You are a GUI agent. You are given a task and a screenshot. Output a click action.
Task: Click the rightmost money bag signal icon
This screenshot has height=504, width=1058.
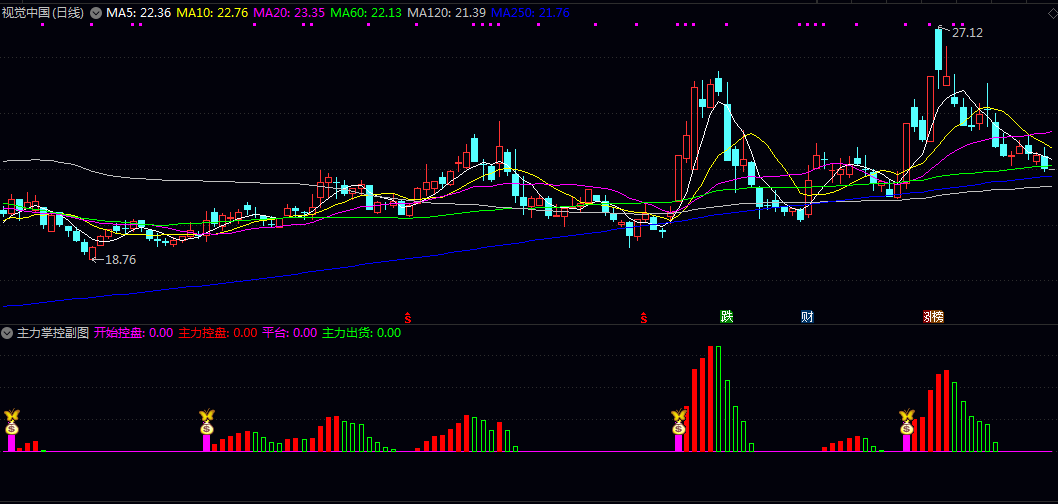[x=907, y=421]
